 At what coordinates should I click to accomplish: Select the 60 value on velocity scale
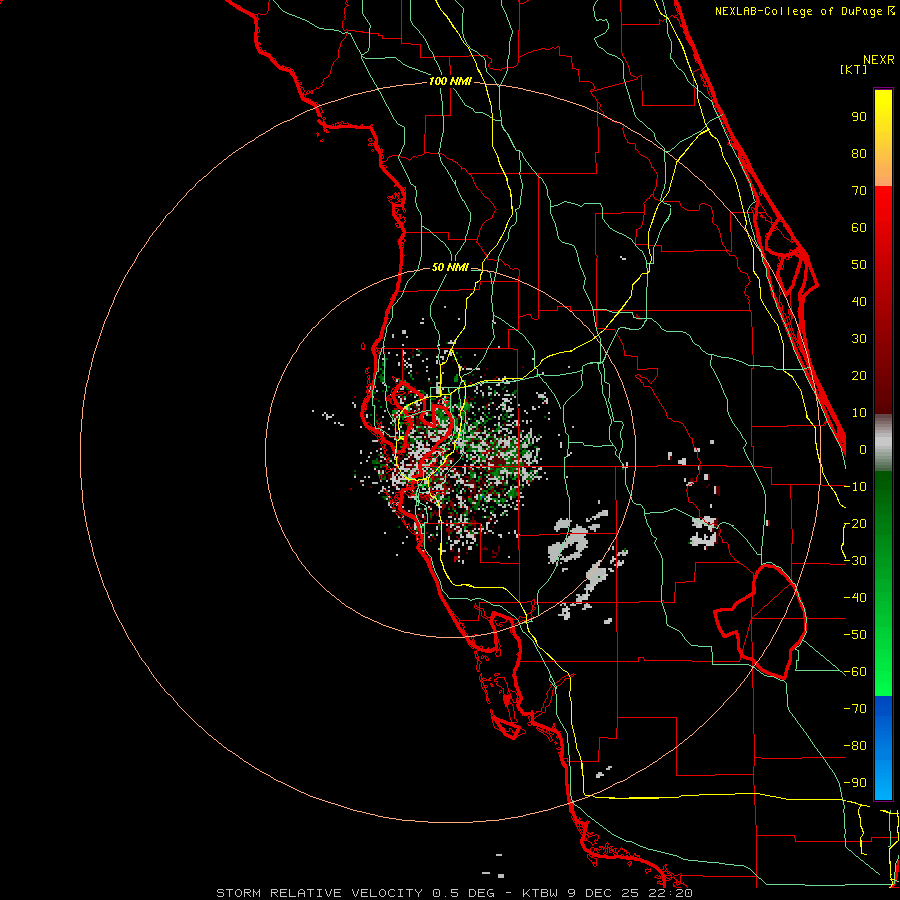click(x=859, y=227)
